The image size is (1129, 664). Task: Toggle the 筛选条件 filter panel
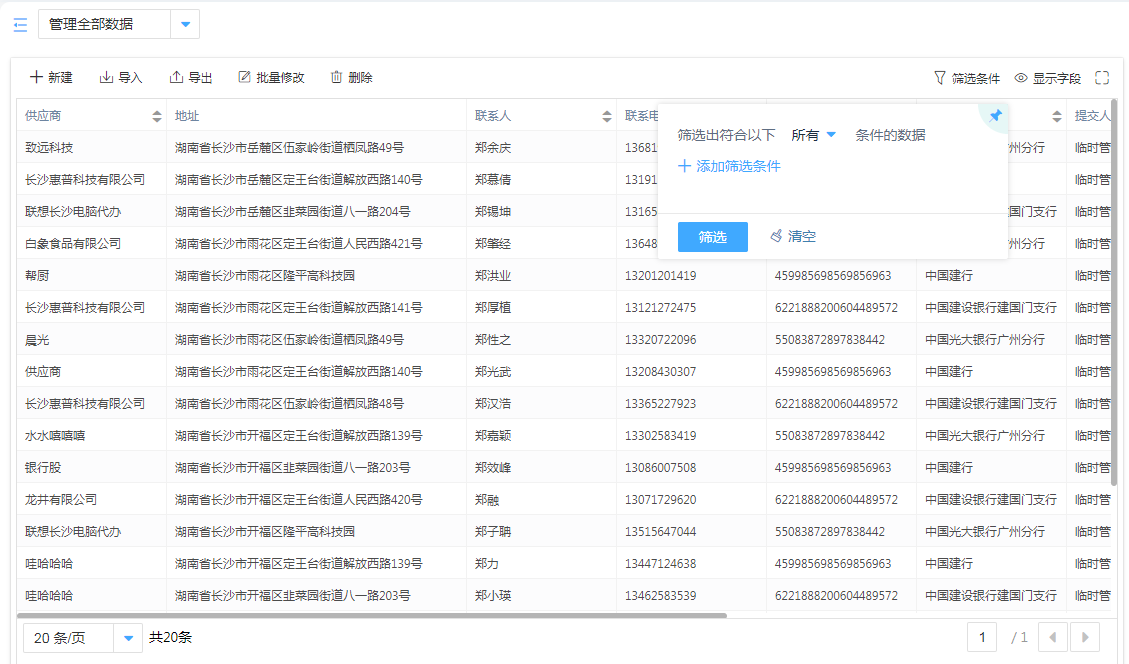tap(966, 78)
